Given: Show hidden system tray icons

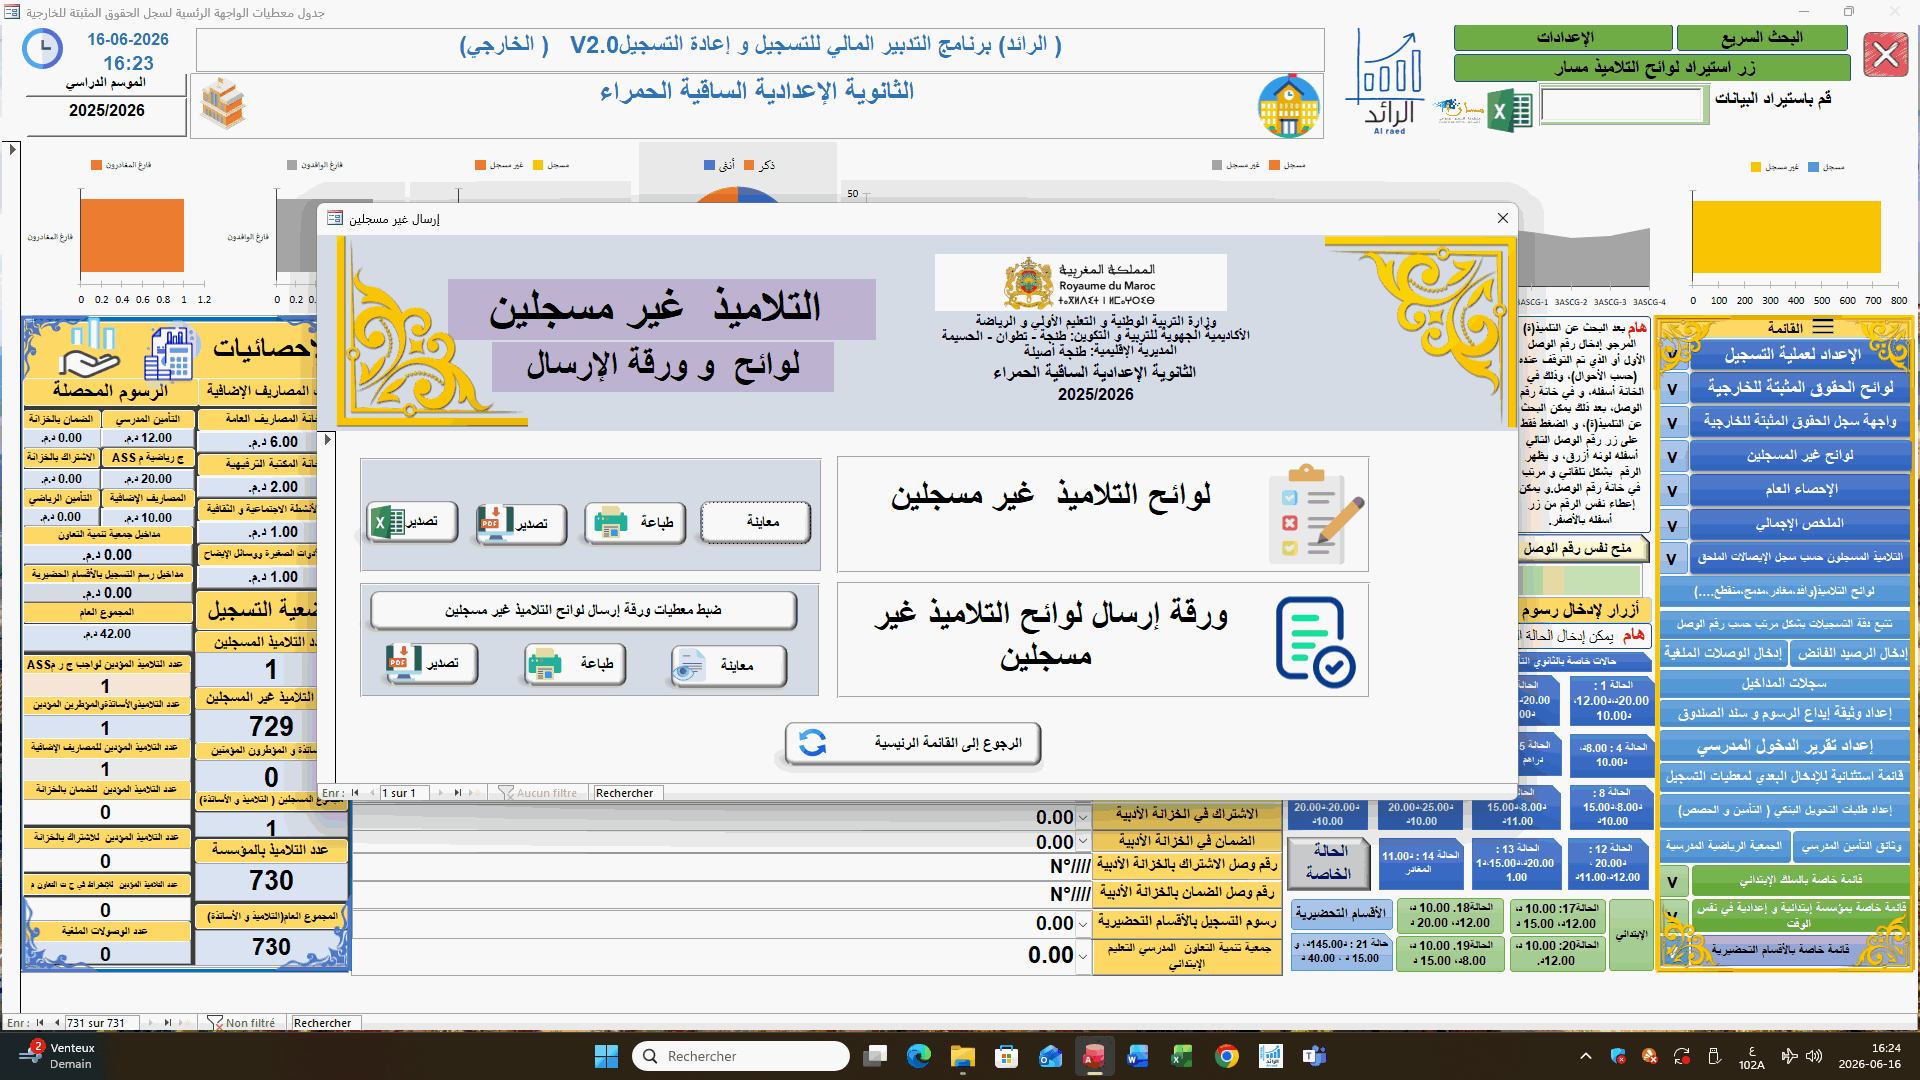Looking at the screenshot, I should (1586, 1056).
